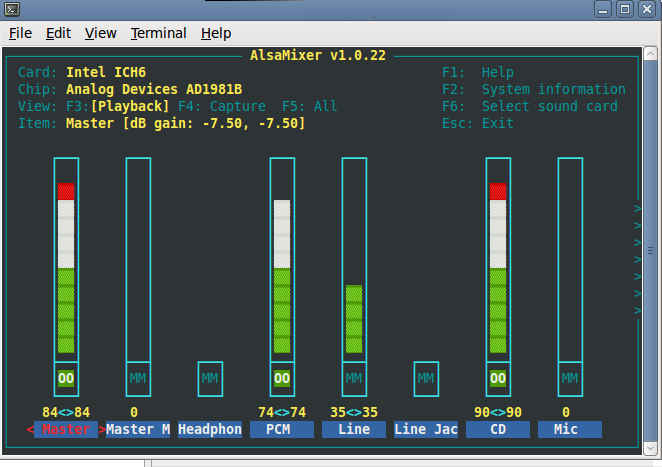Select the Line Jac channel label
Image resolution: width=662 pixels, height=467 pixels.
(x=426, y=429)
